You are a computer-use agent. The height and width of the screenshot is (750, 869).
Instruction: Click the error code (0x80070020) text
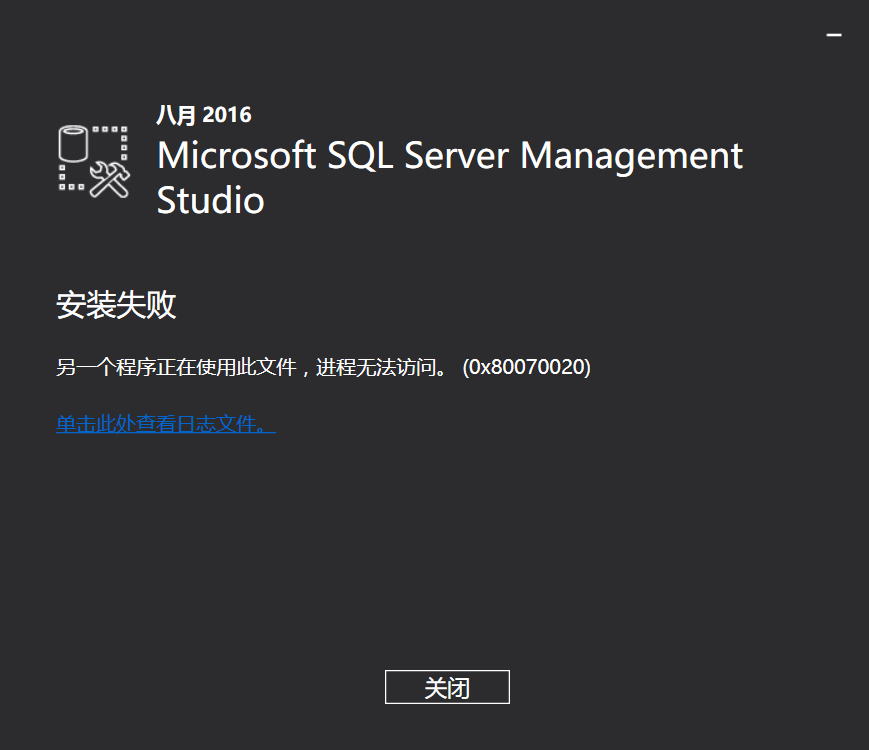tap(526, 367)
